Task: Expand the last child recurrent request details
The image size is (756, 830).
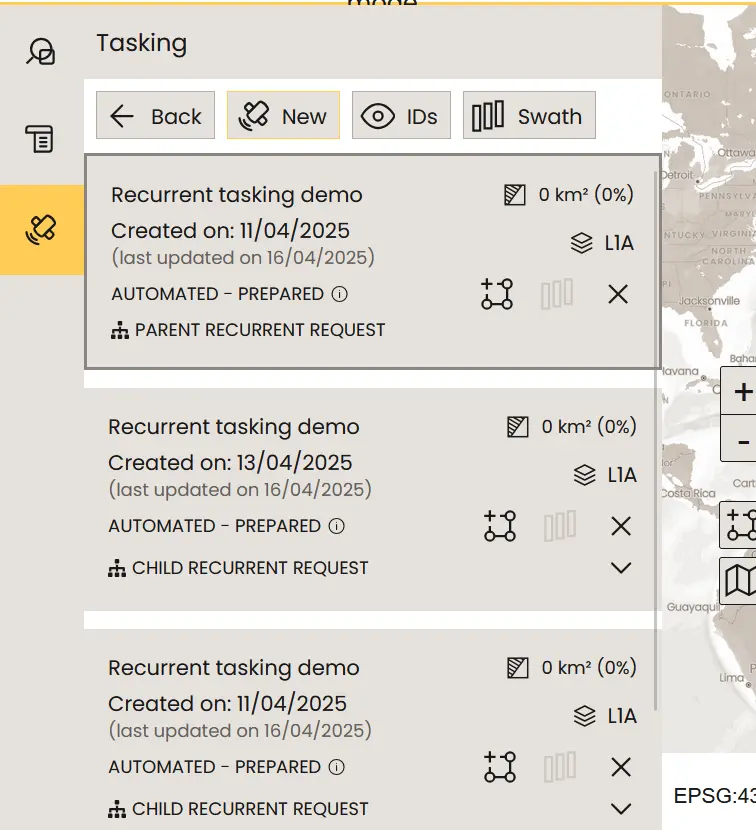Action: 621,808
